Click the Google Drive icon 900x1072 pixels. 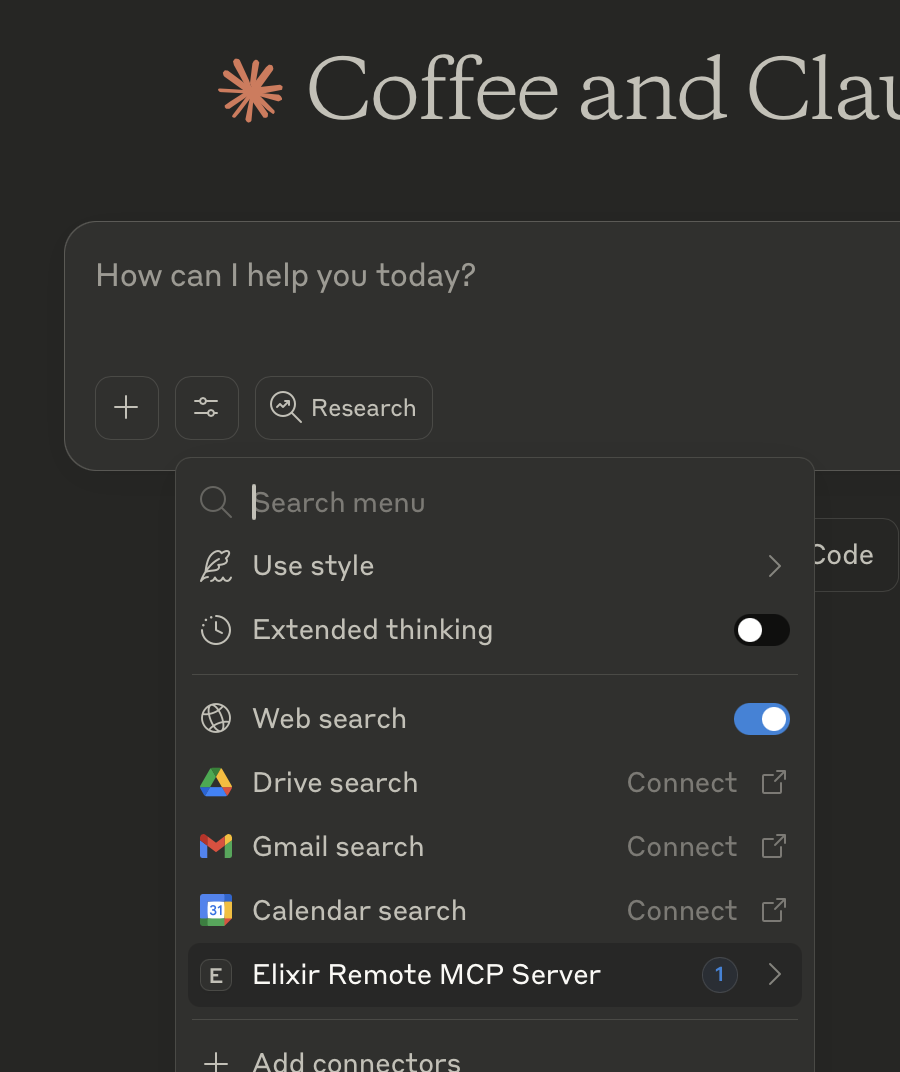coord(215,783)
